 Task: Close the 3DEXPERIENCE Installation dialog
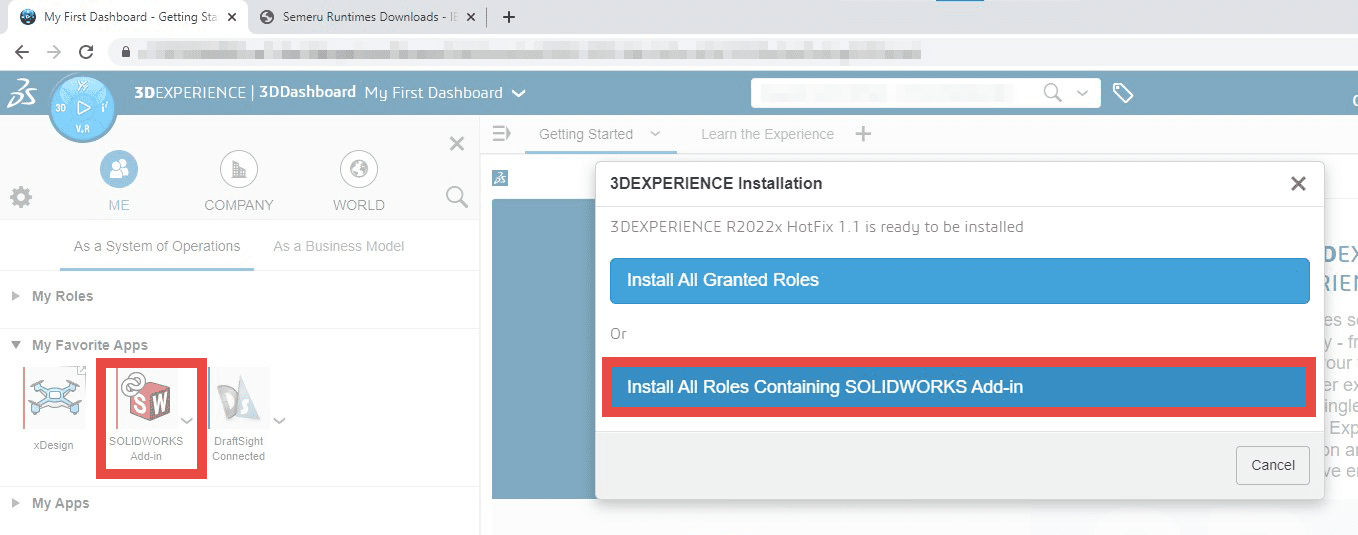pos(1298,183)
